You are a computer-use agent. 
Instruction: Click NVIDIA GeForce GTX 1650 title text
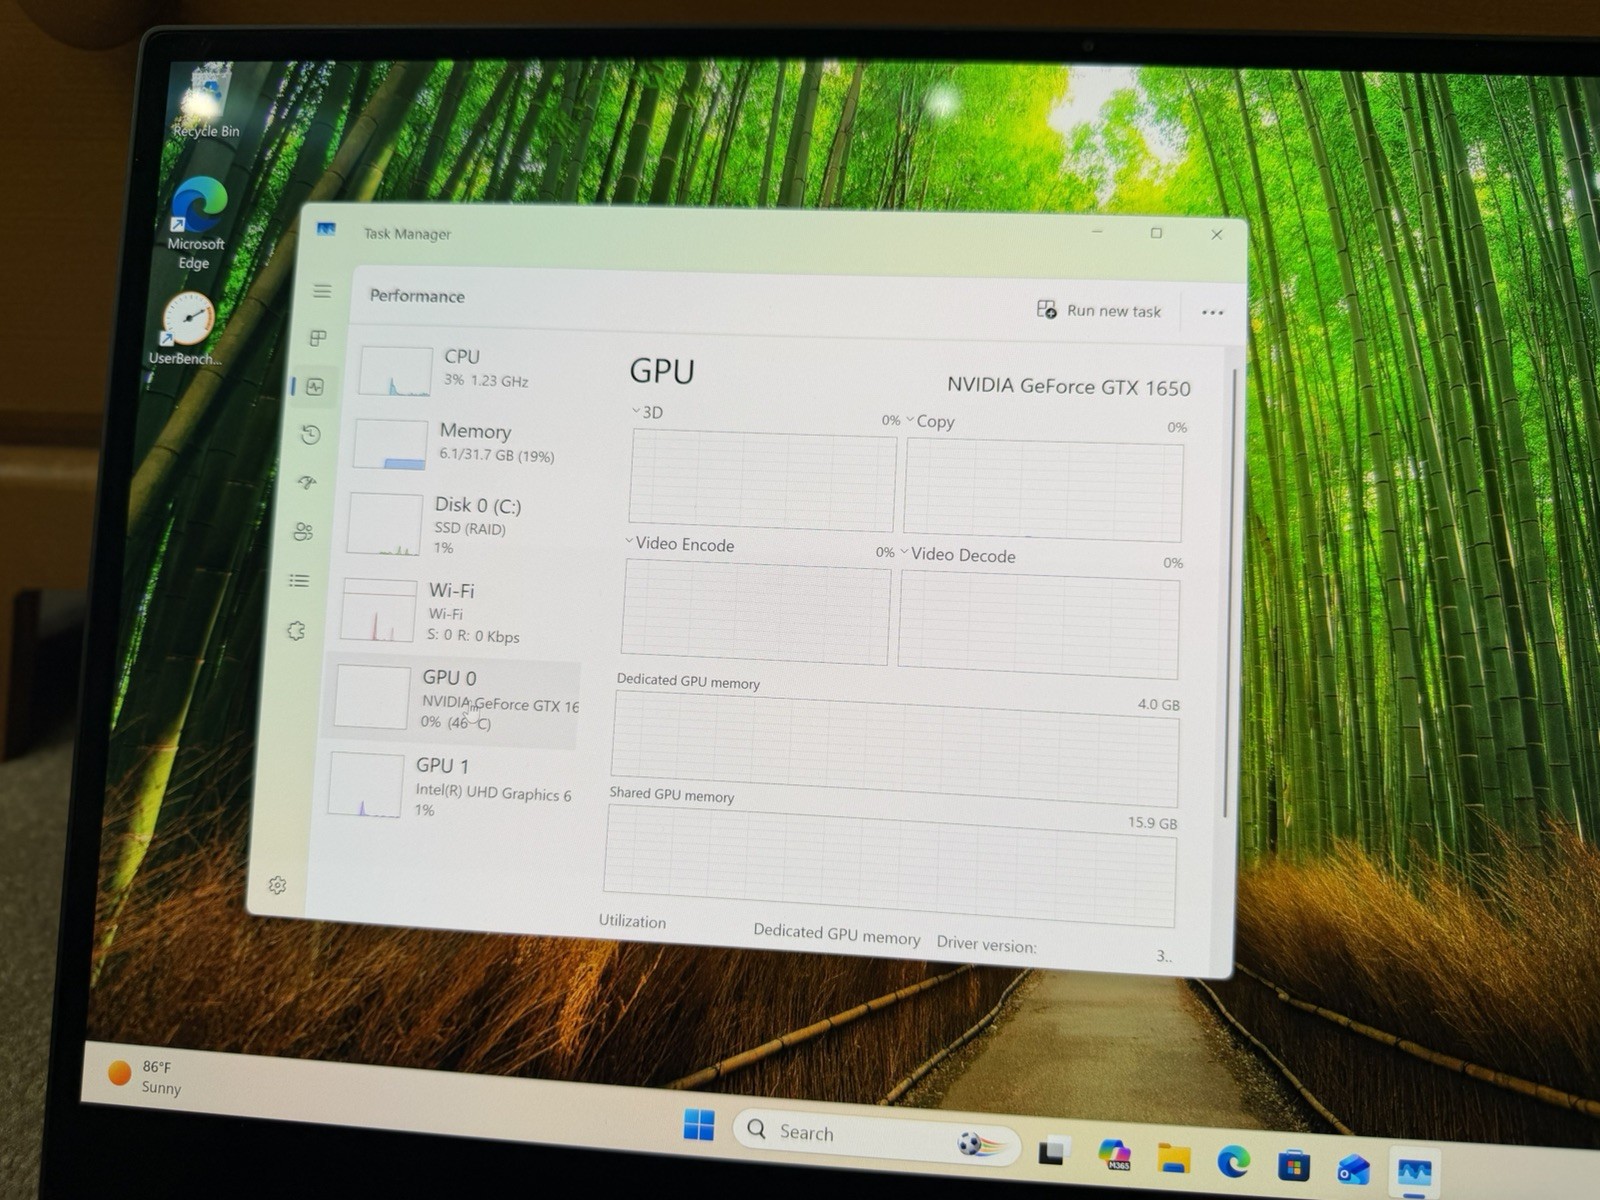1068,386
